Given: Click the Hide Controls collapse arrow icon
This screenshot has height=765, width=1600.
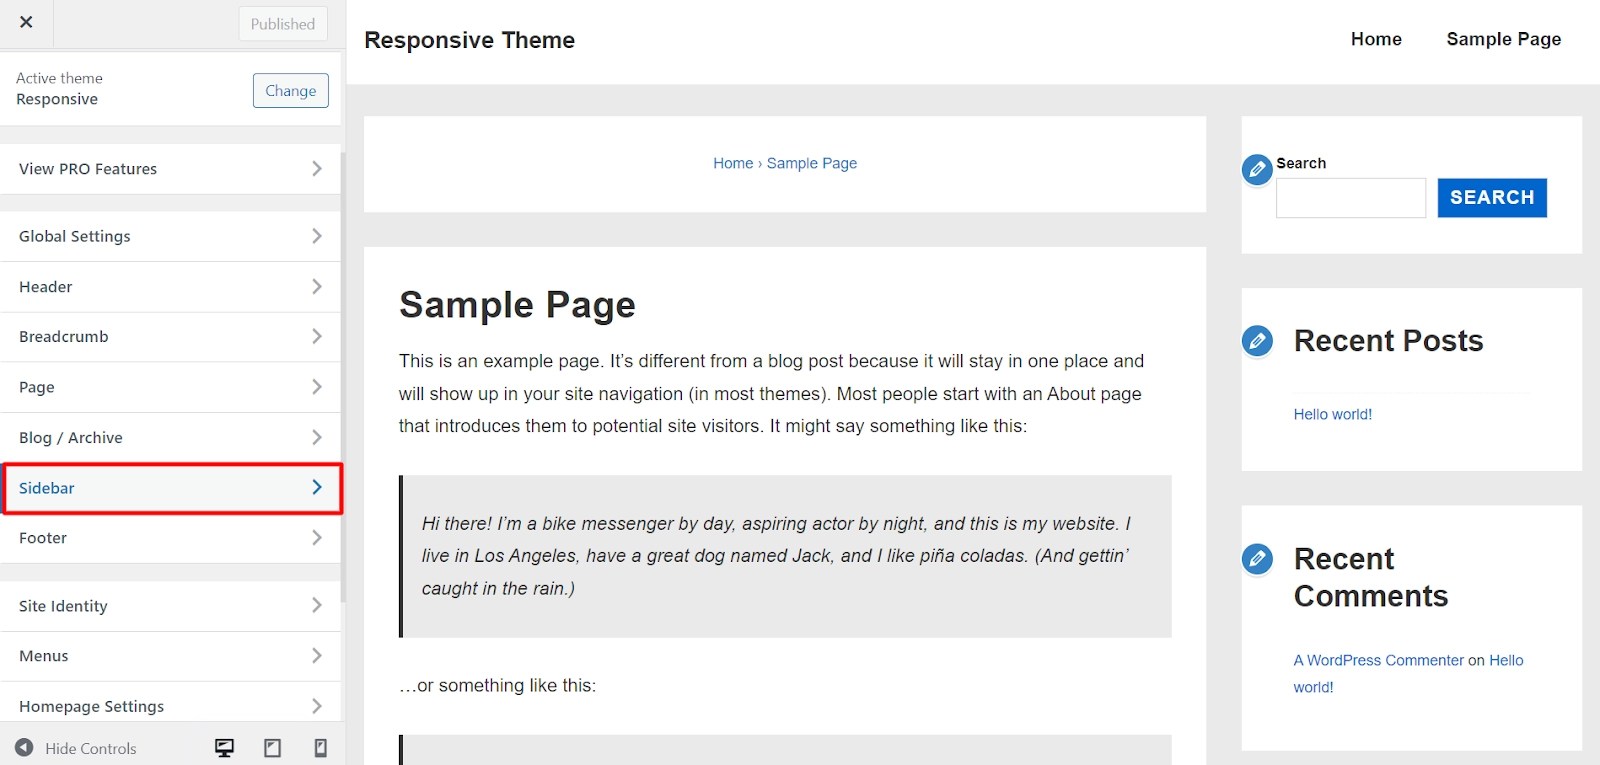Looking at the screenshot, I should pos(24,747).
